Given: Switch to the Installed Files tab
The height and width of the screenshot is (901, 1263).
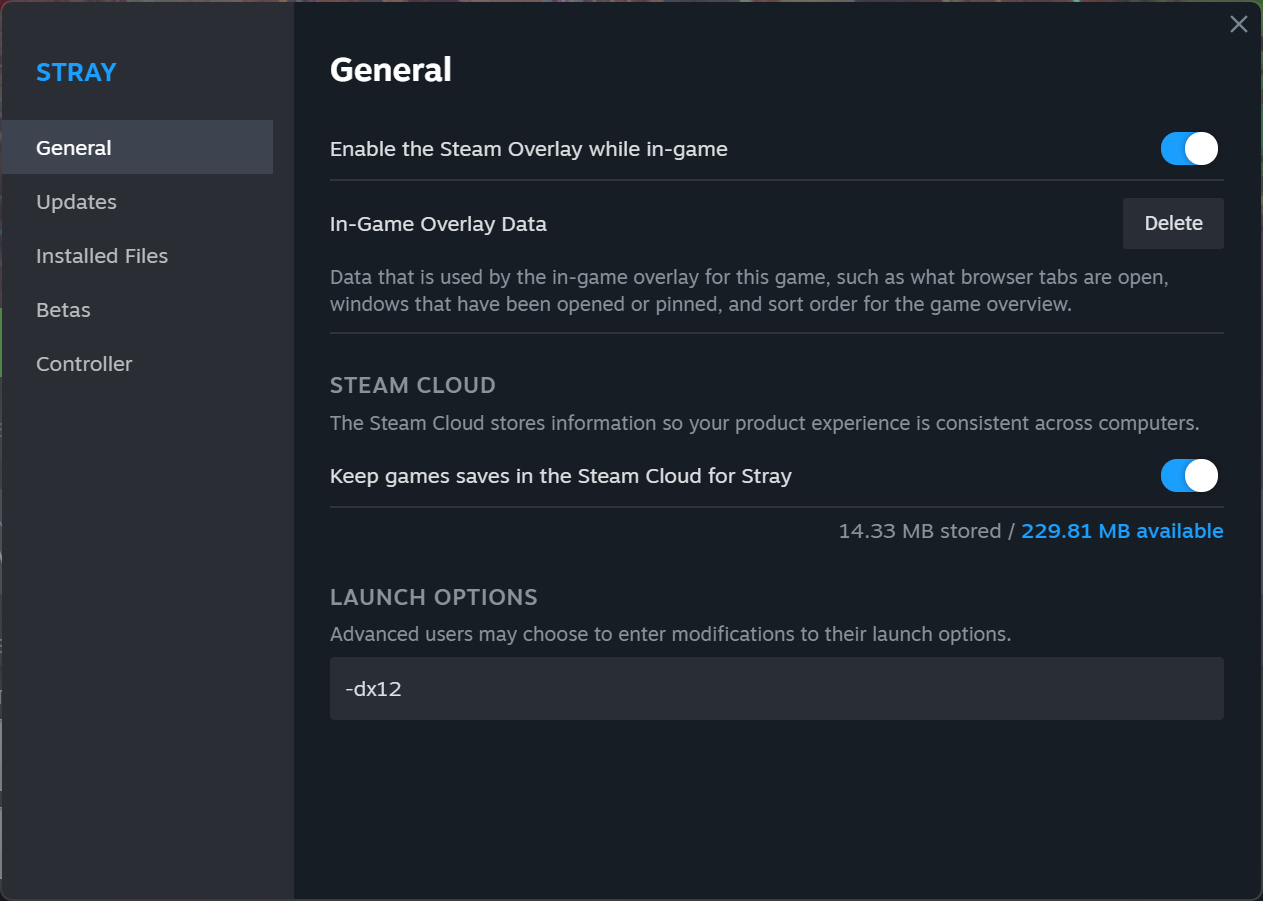Looking at the screenshot, I should [x=102, y=256].
